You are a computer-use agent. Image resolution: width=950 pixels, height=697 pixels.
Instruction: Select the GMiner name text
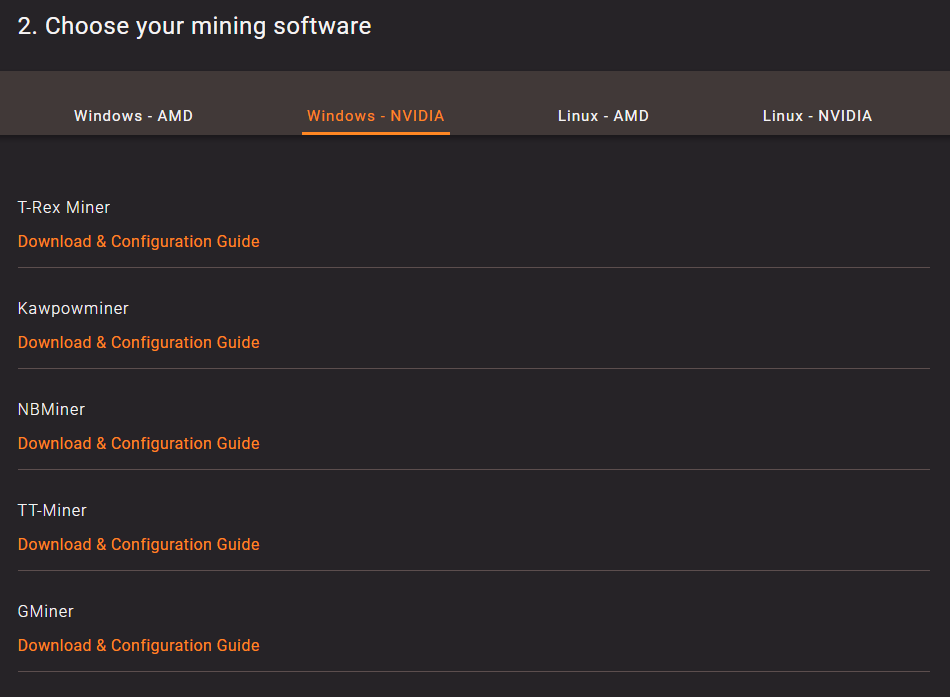(45, 612)
